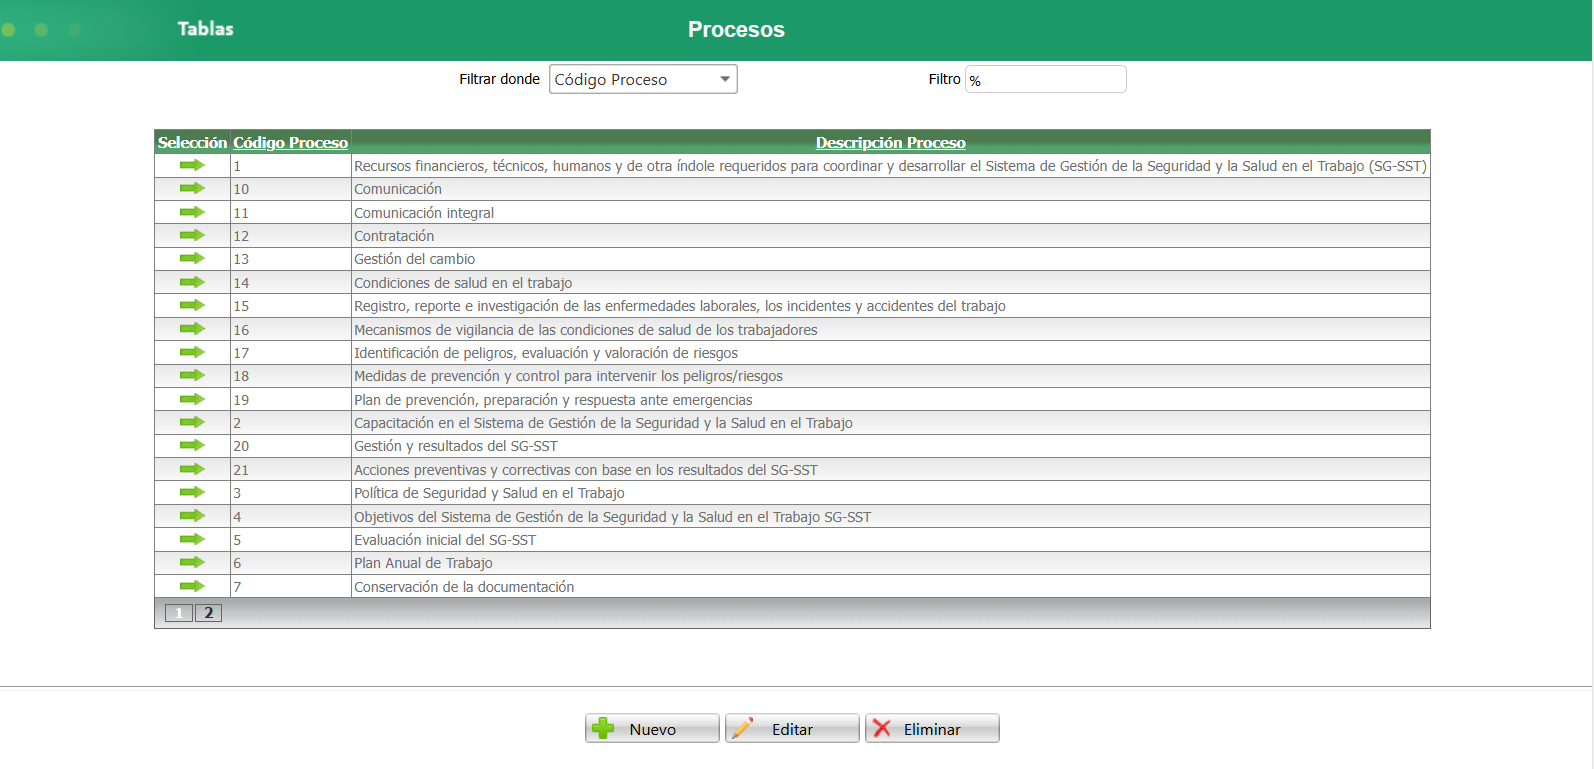Choose the Contratación row arrow
The height and width of the screenshot is (769, 1594).
point(192,235)
